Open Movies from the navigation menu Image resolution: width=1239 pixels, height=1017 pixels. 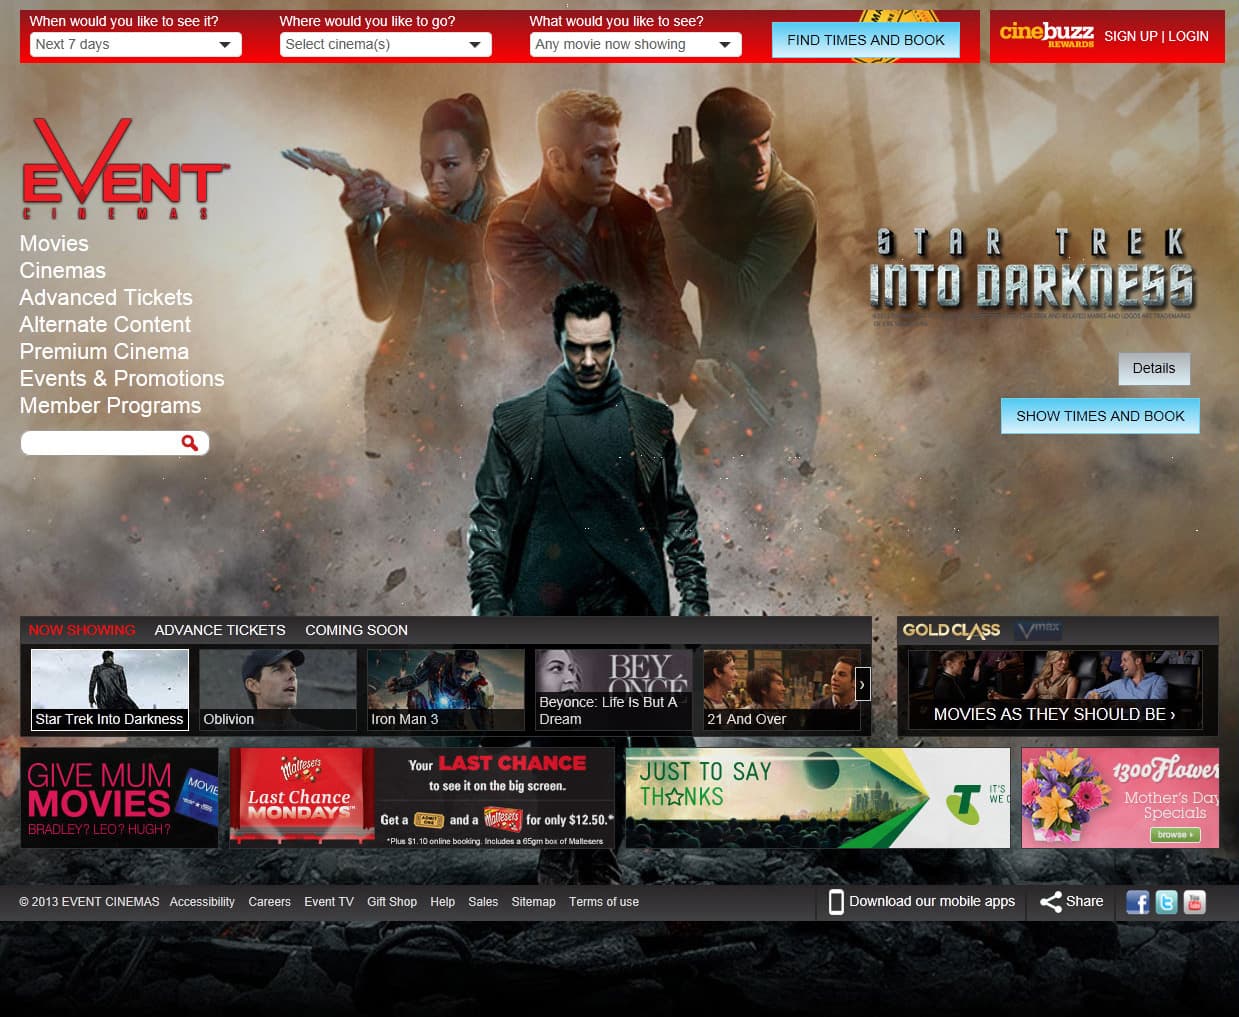(53, 243)
